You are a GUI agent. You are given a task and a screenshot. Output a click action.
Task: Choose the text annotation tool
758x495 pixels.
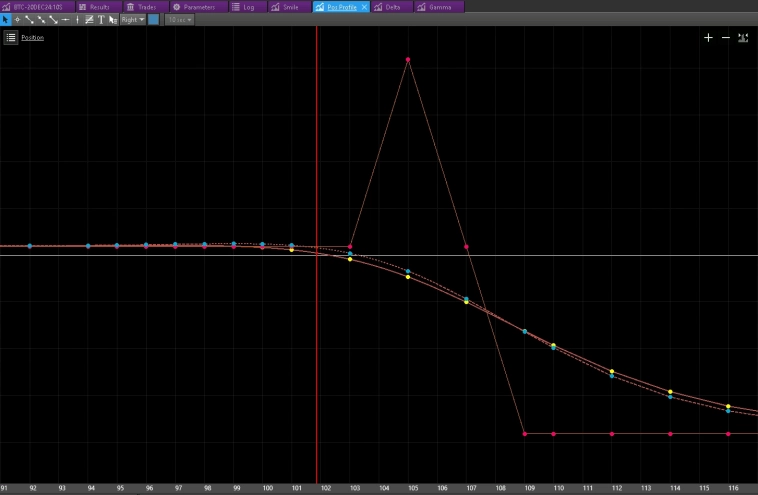click(101, 19)
